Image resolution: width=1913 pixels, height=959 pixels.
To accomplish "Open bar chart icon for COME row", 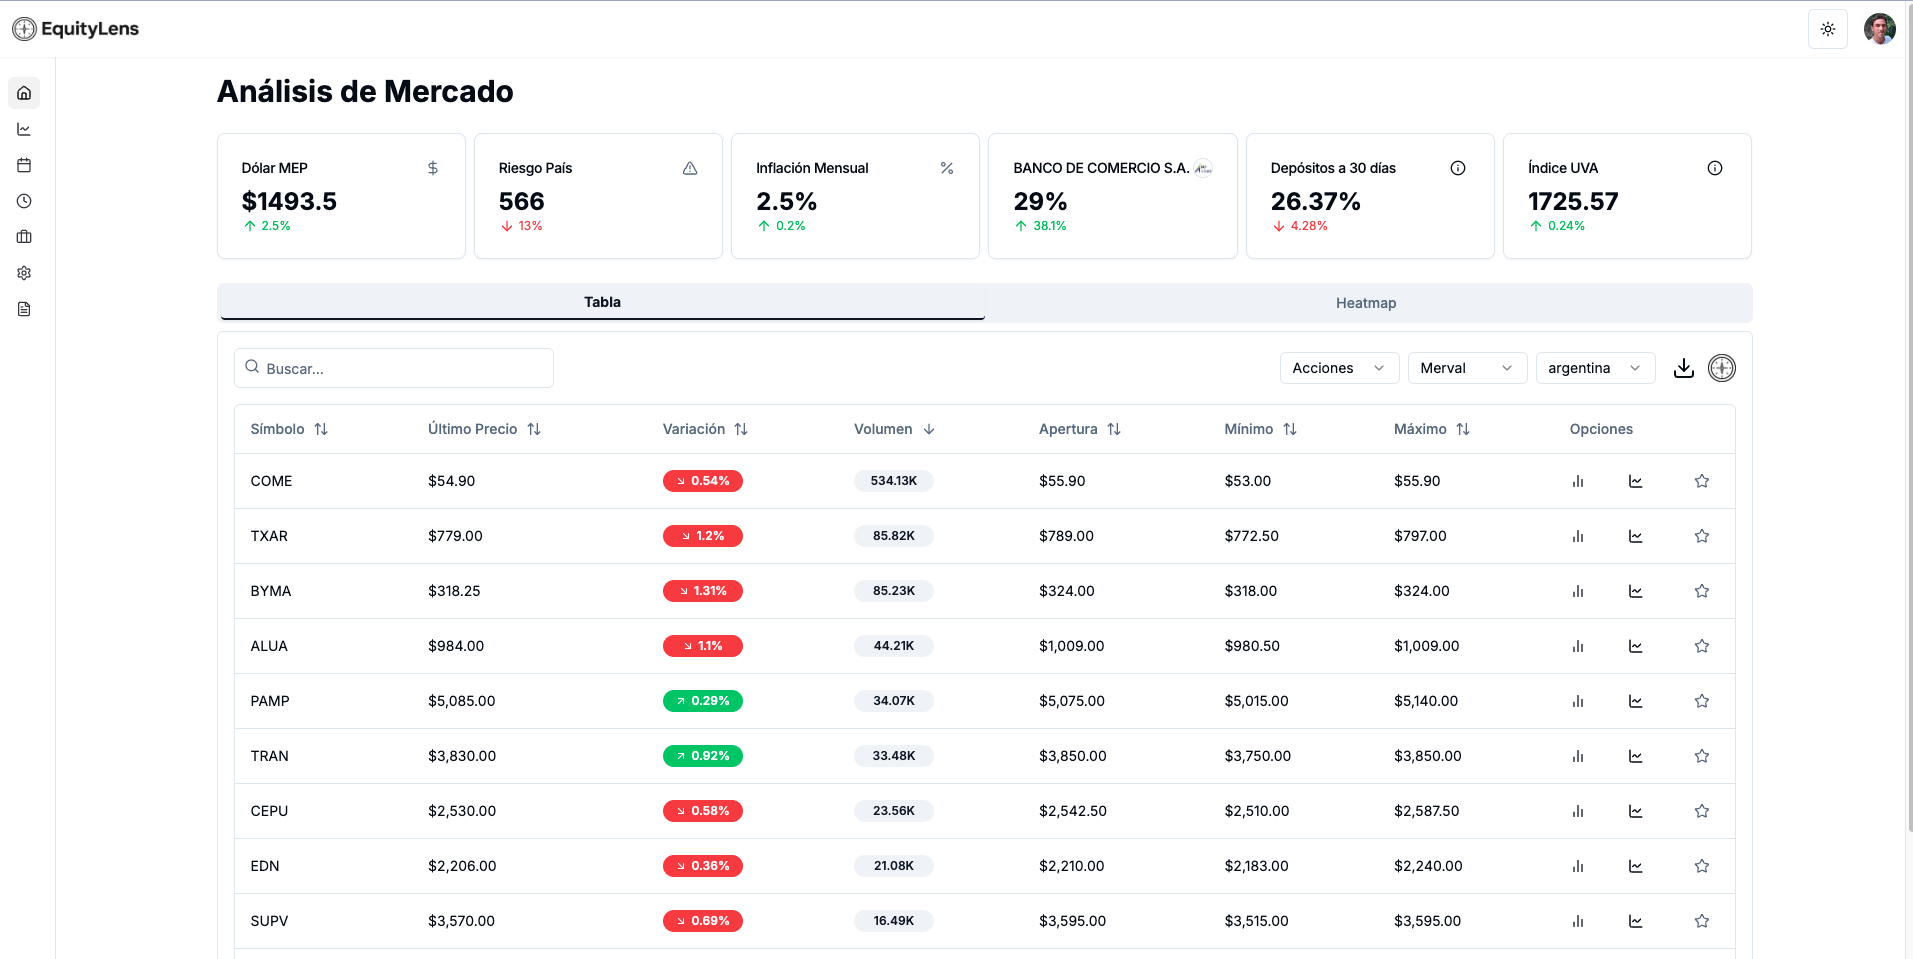I will pos(1578,481).
